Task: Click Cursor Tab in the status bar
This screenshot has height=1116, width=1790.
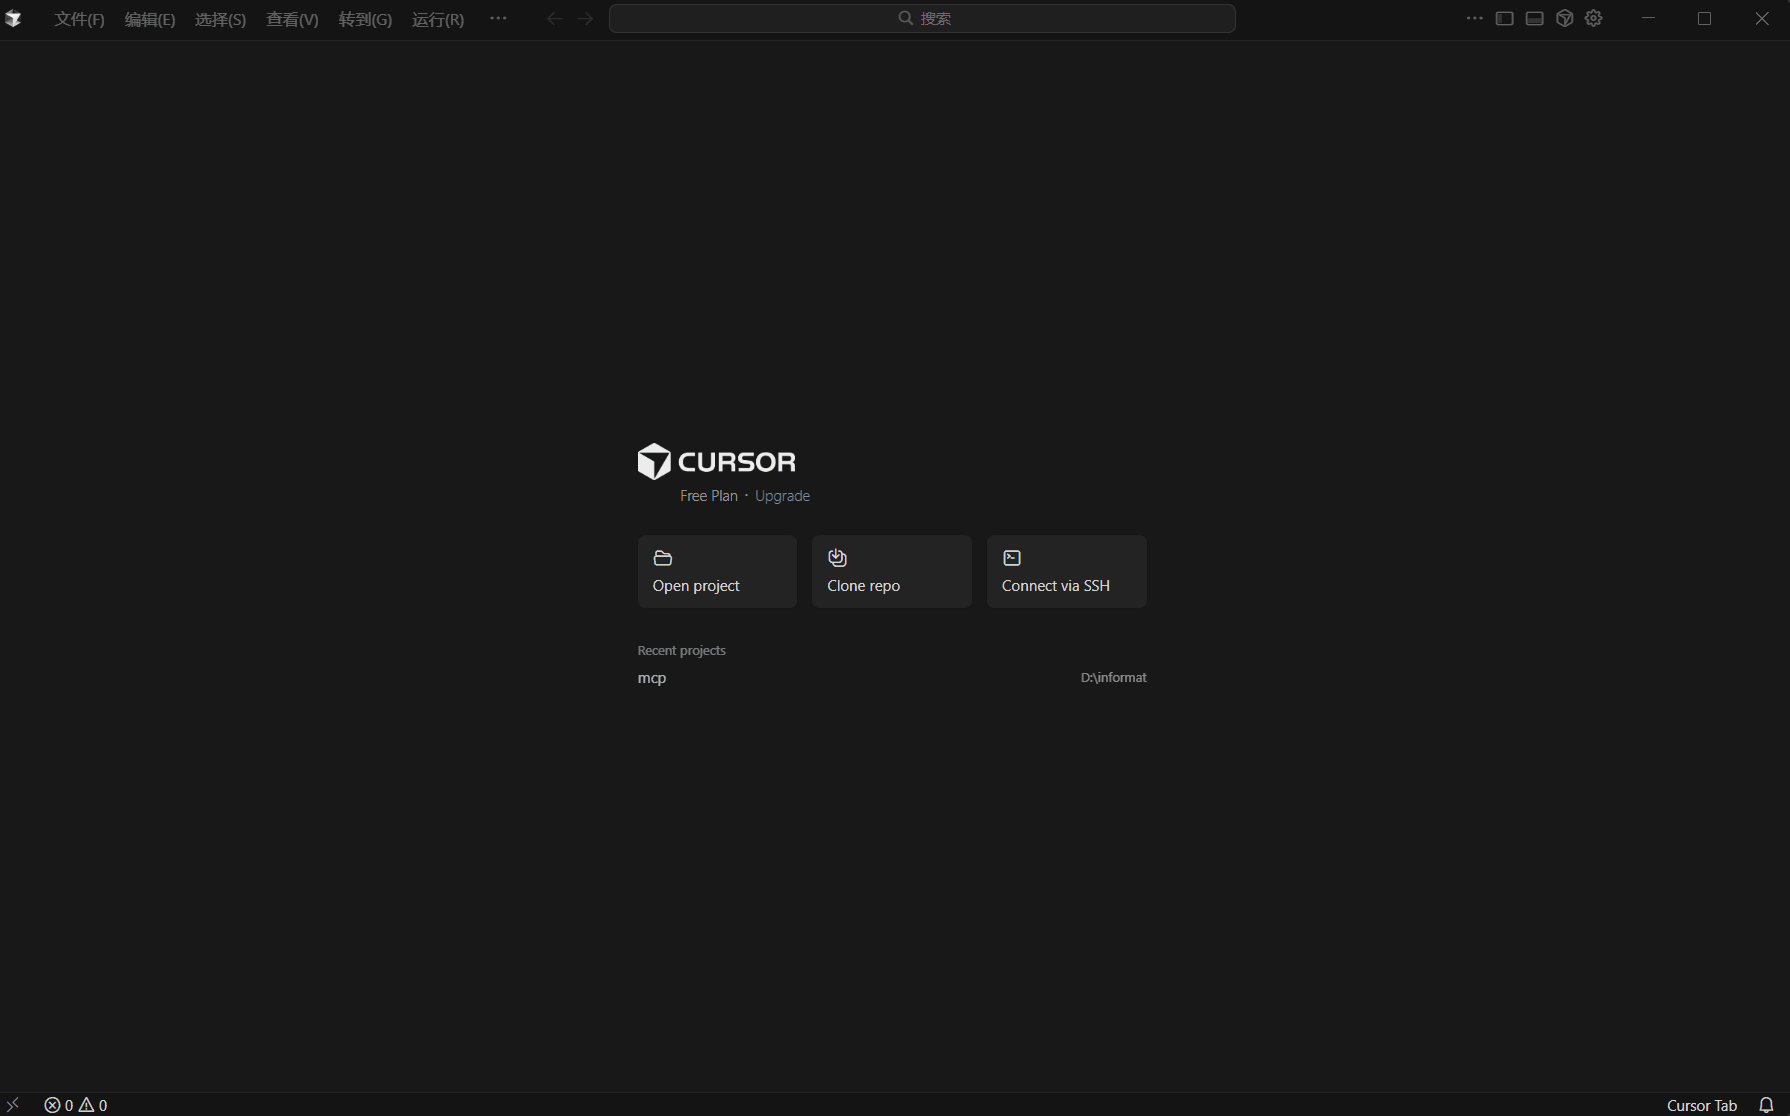Action: coord(1701,1104)
